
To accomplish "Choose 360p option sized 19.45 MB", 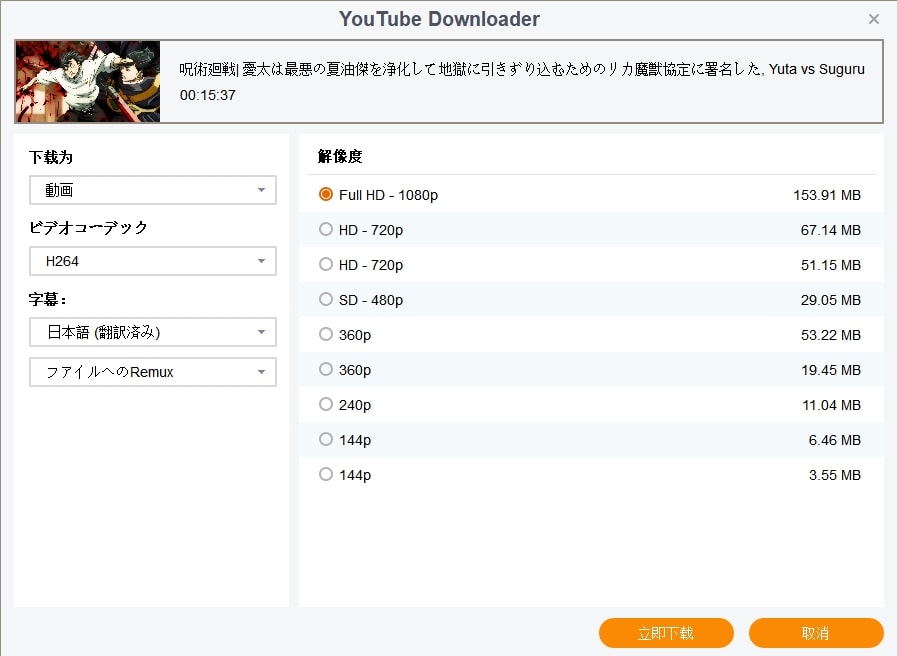I will pyautogui.click(x=326, y=369).
